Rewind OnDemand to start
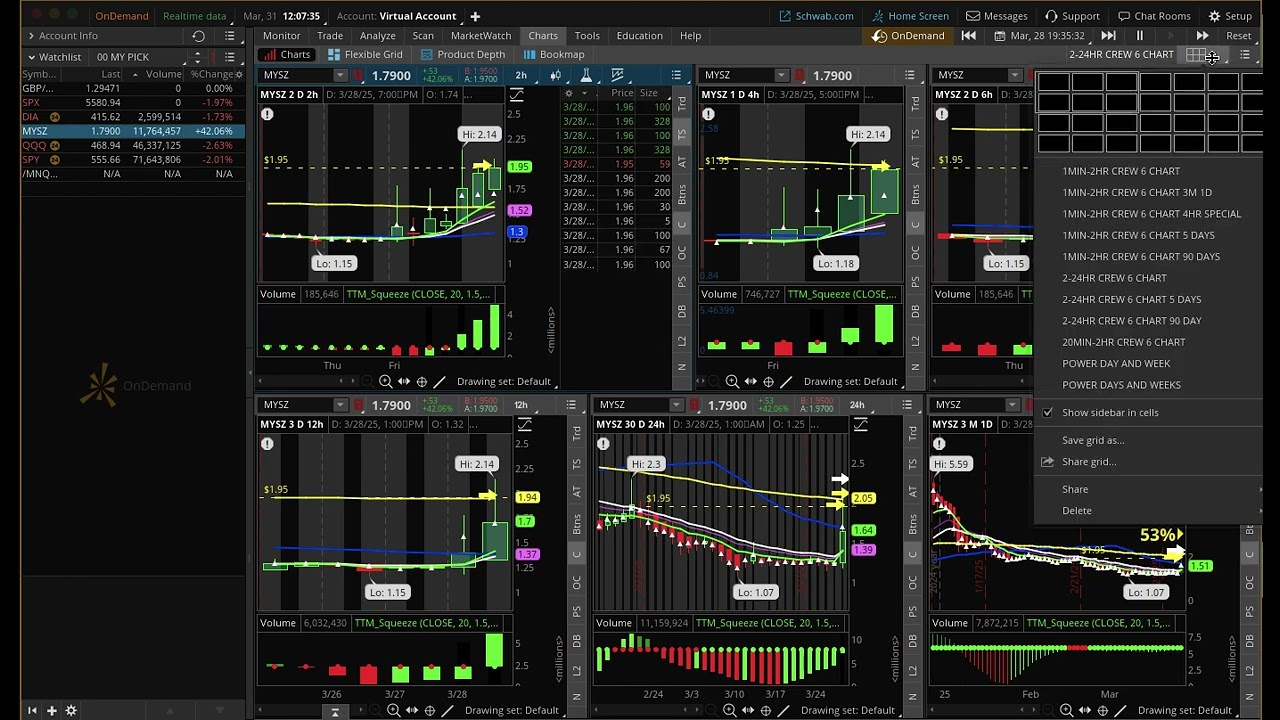 pos(968,36)
